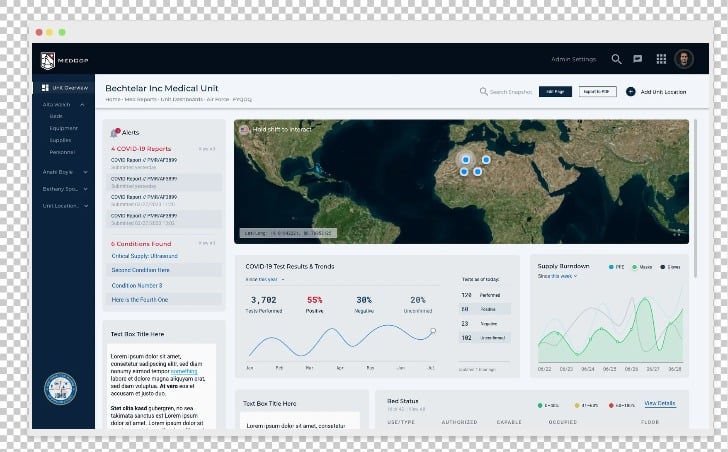Select Equipment in the sidebar
Screen dimensions: 728x452
(x=62, y=128)
